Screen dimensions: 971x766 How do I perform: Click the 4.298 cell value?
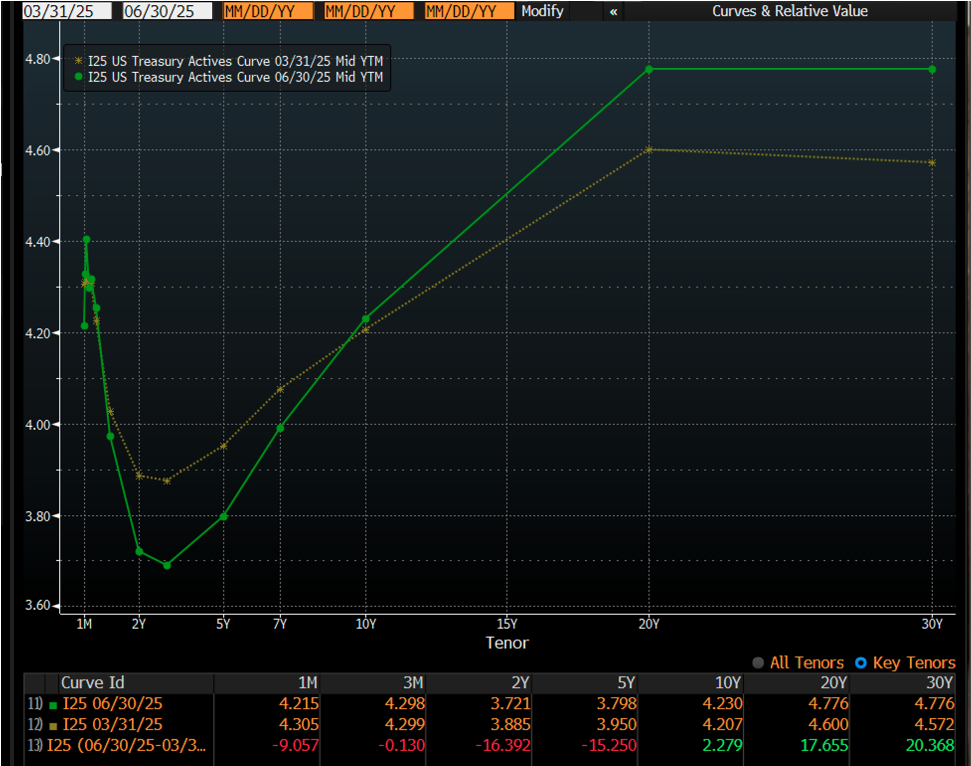coord(405,703)
